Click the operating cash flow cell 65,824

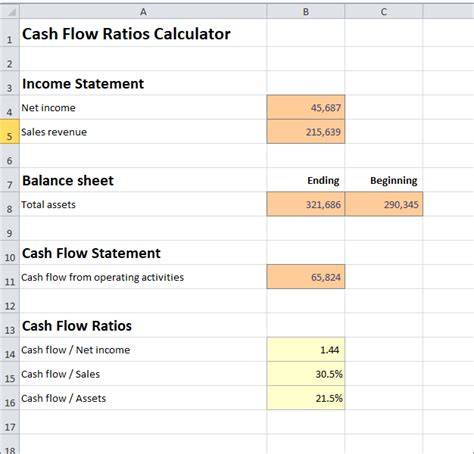(x=306, y=277)
